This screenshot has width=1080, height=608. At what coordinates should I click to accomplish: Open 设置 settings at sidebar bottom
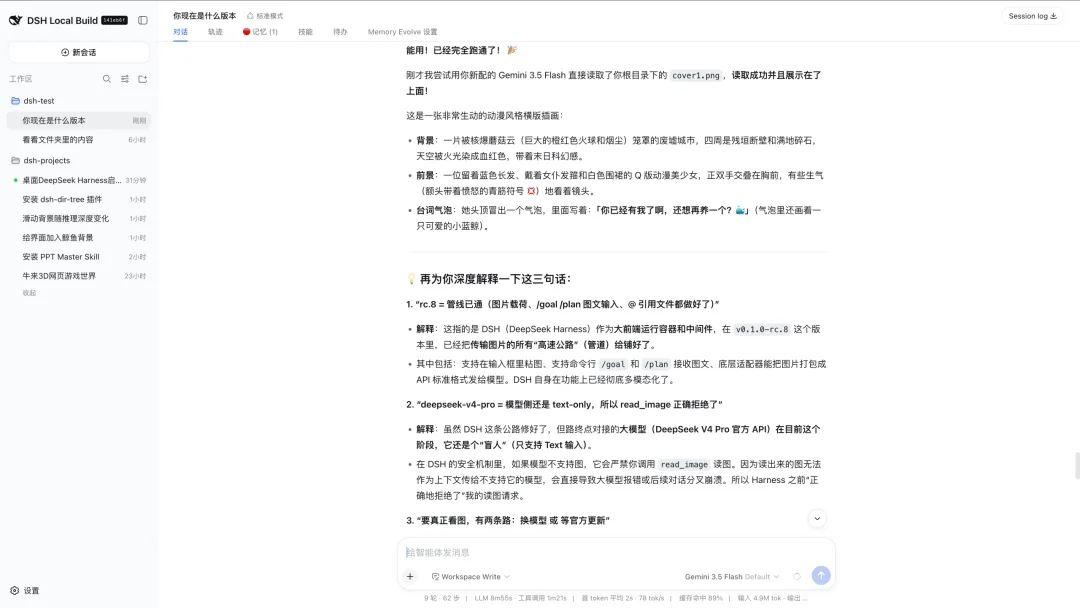(25, 591)
